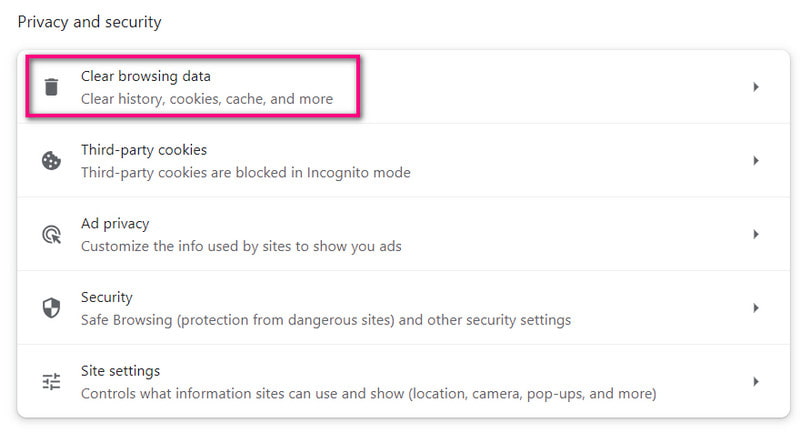Open the Site settings title
Screen dimensions: 800x433
tap(121, 371)
